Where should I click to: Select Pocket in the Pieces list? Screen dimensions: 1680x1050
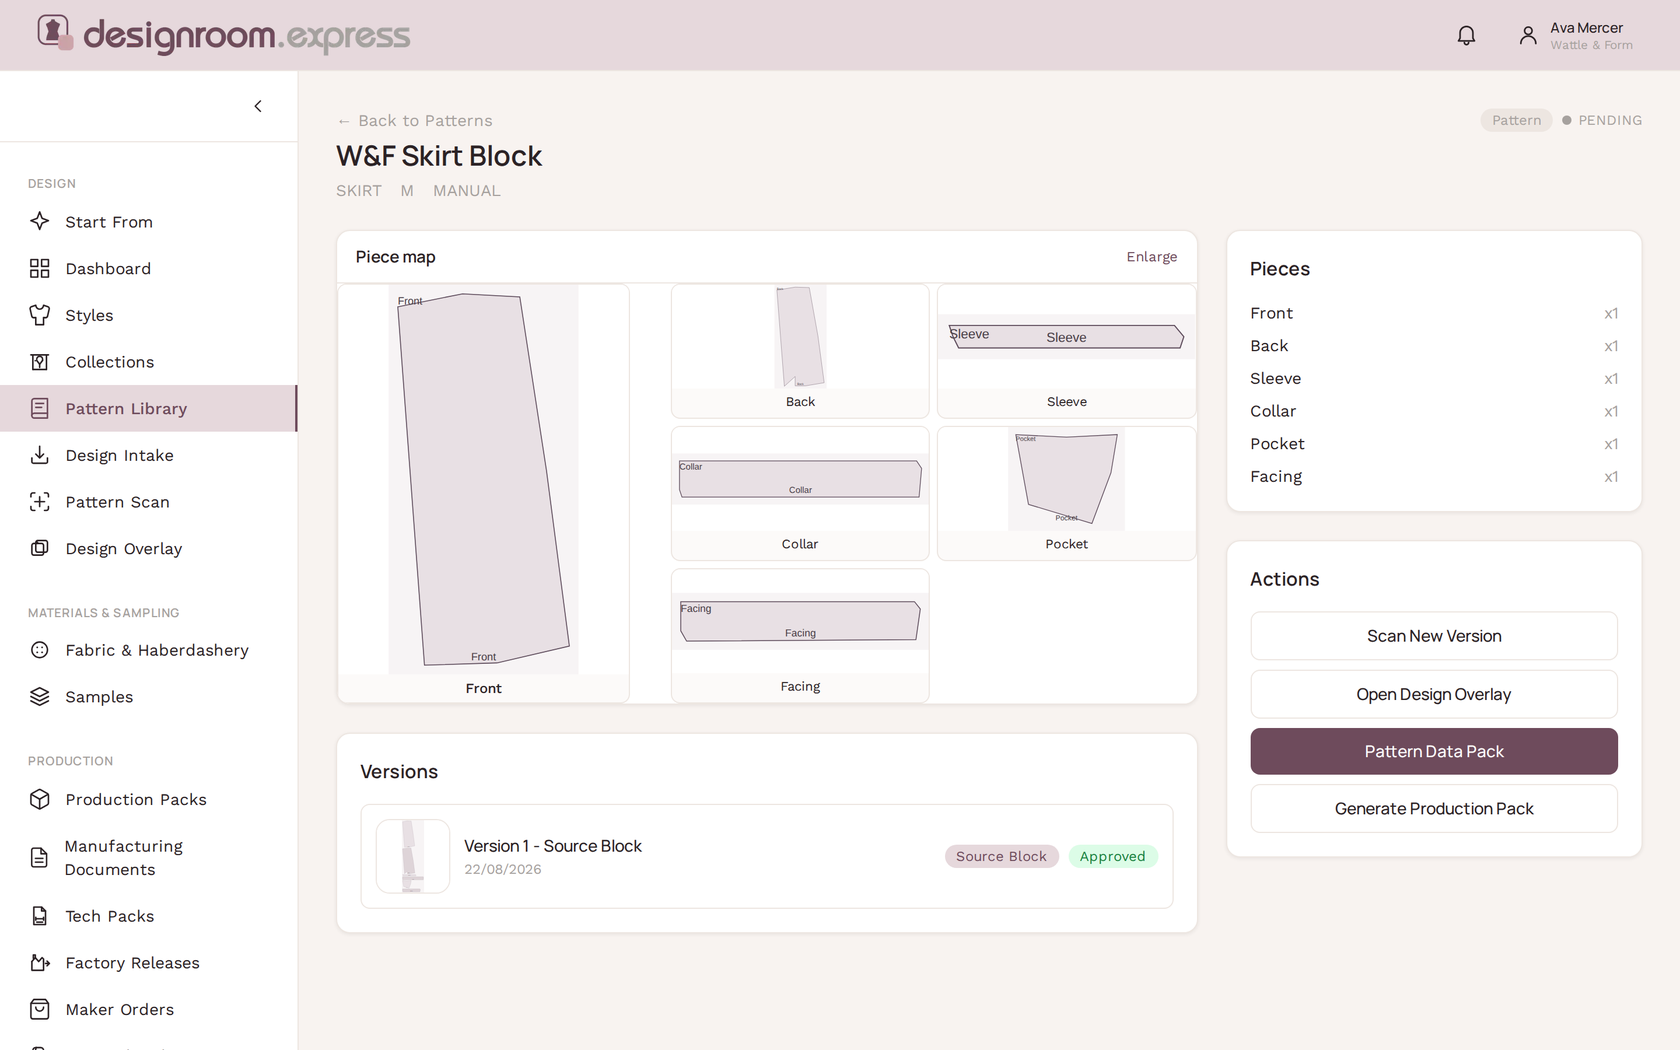click(1434, 444)
